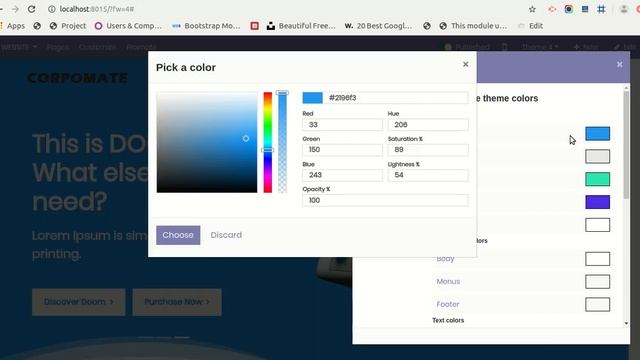Click the Opacity % field
Viewport: 640px width, 360px height.
(385, 200)
